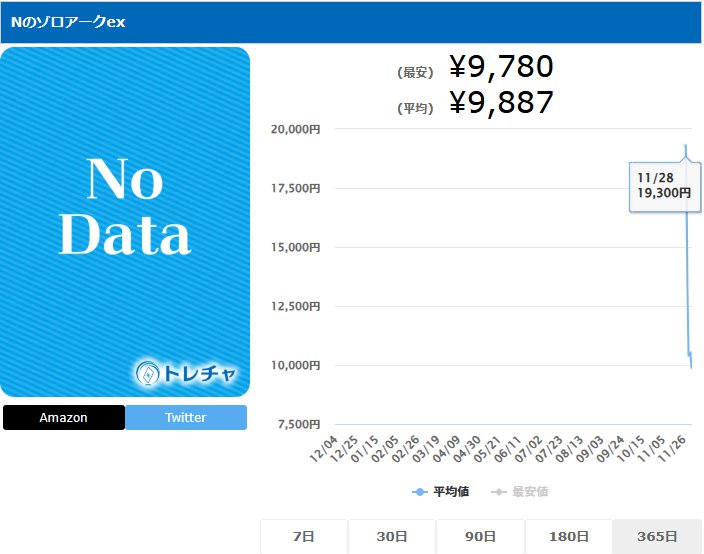Switch chart range to 30日

point(392,536)
